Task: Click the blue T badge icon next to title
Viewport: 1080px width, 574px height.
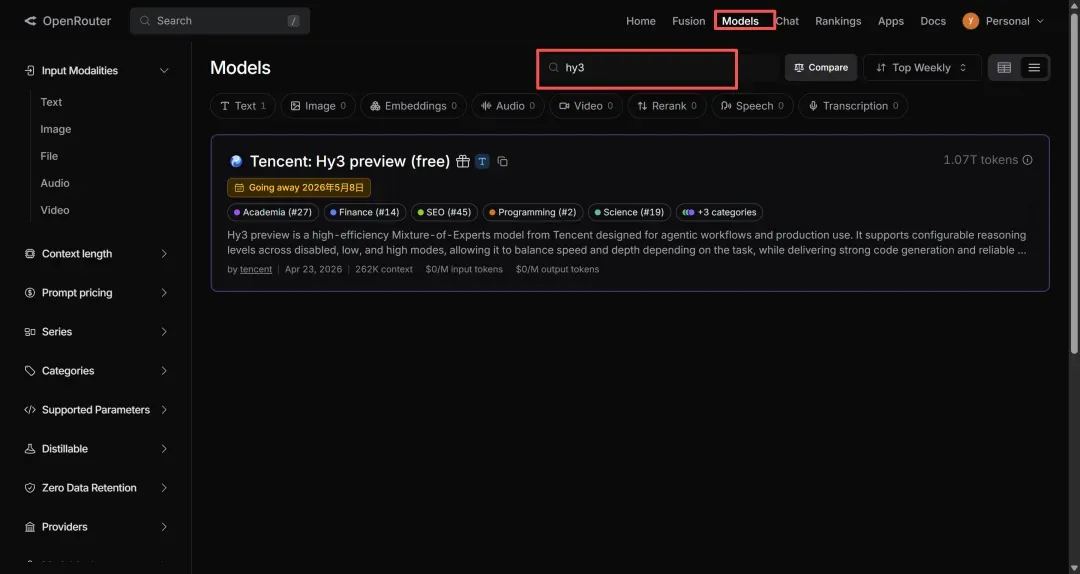Action: pyautogui.click(x=482, y=161)
